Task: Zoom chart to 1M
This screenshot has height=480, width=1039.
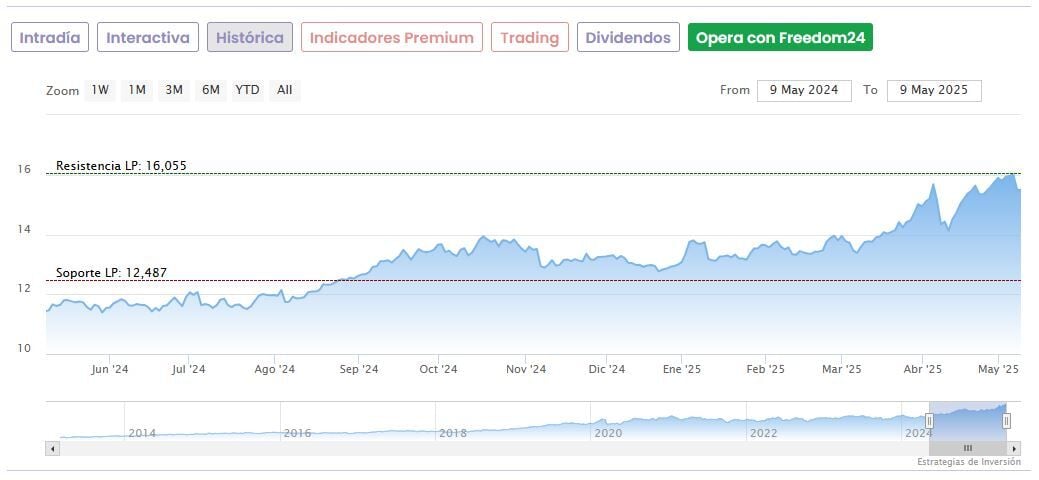Action: 137,90
